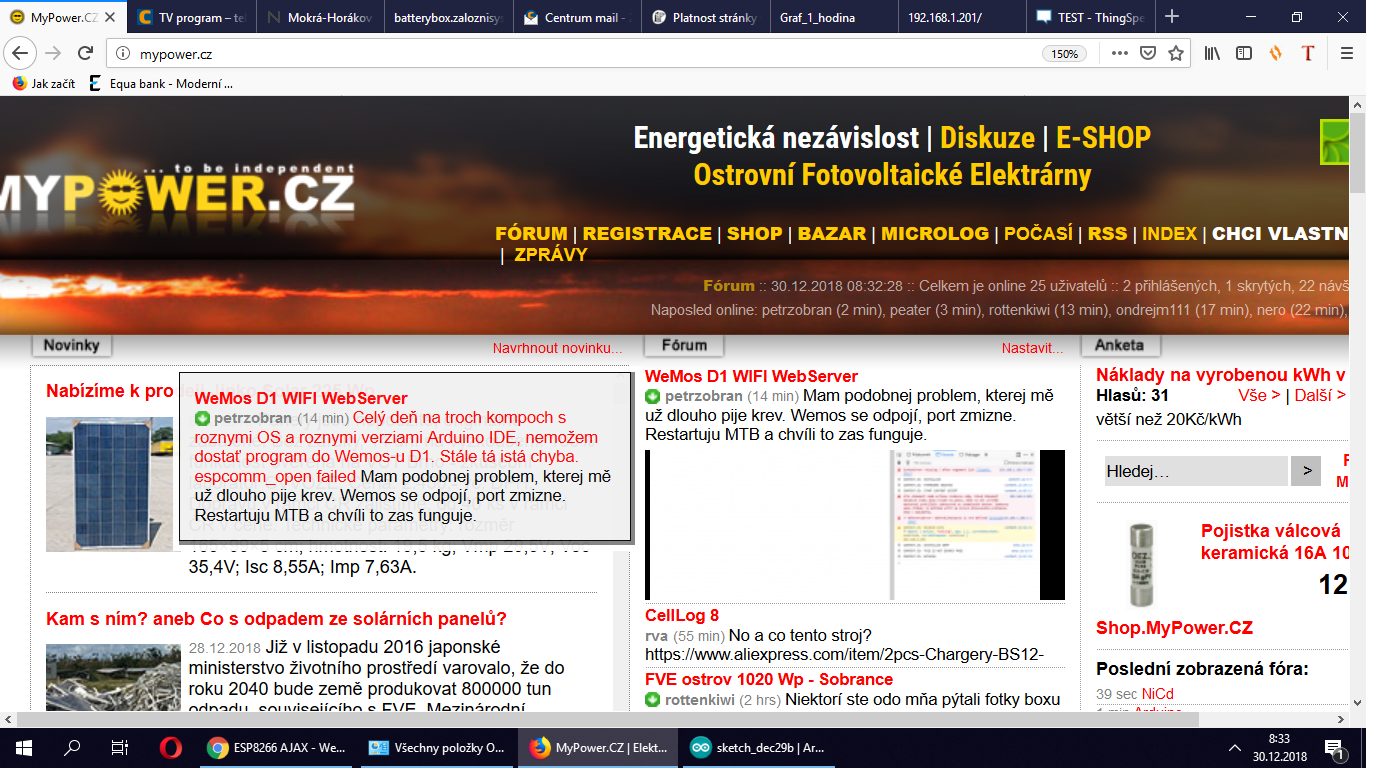Click the Anketa section button
This screenshot has height=768, width=1382.
(1120, 345)
